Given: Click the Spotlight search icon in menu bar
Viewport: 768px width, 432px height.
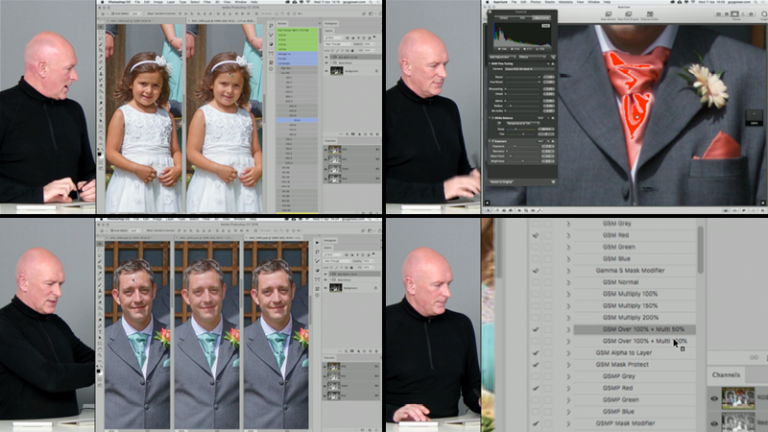Looking at the screenshot, I should point(754,4).
